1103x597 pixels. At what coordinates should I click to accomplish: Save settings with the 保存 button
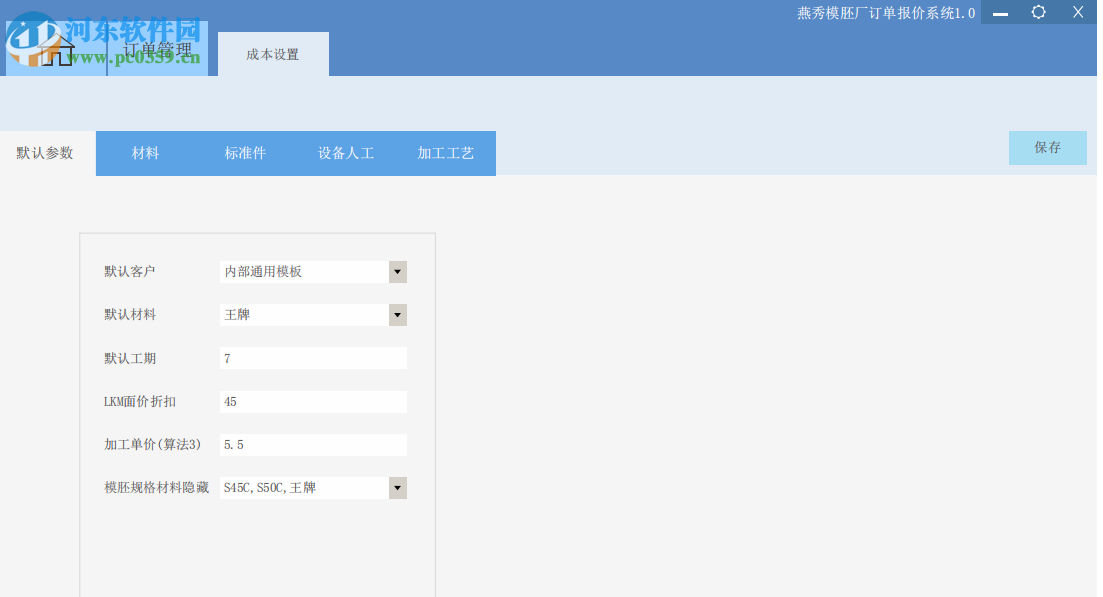click(1047, 148)
